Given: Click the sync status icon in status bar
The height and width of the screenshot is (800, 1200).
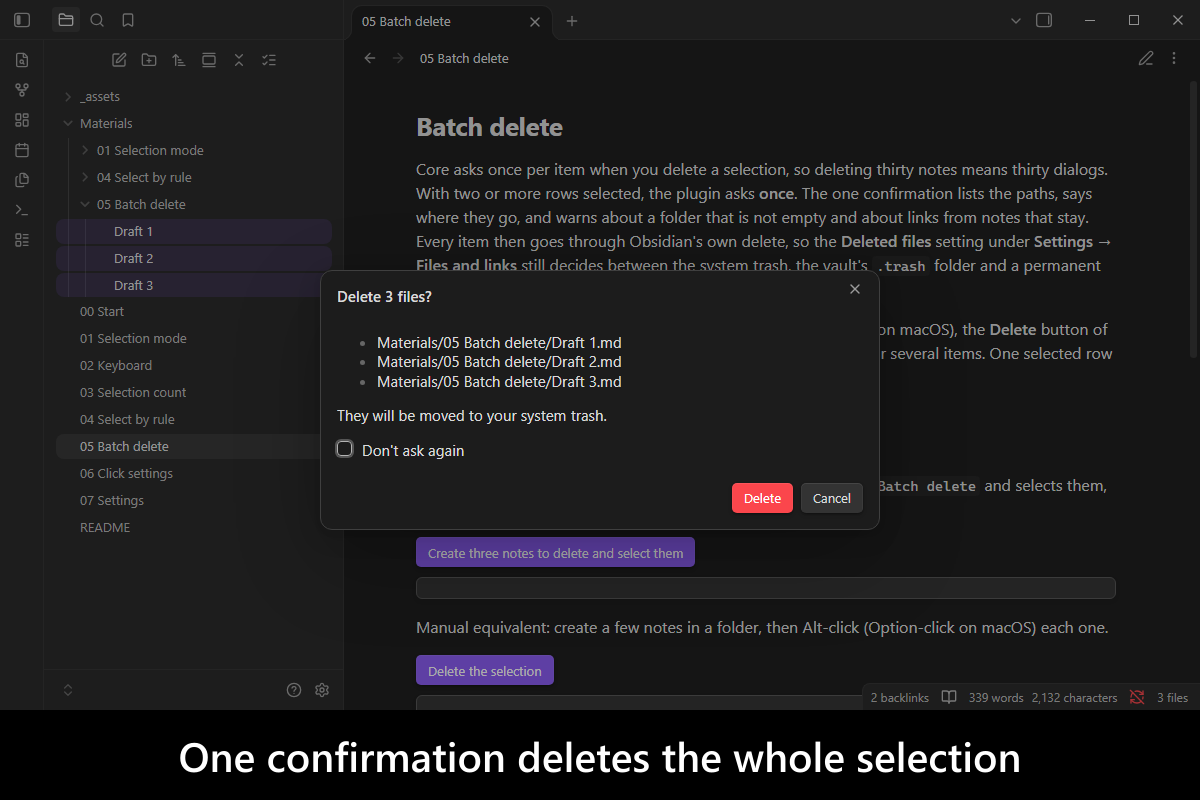Looking at the screenshot, I should tap(1137, 697).
